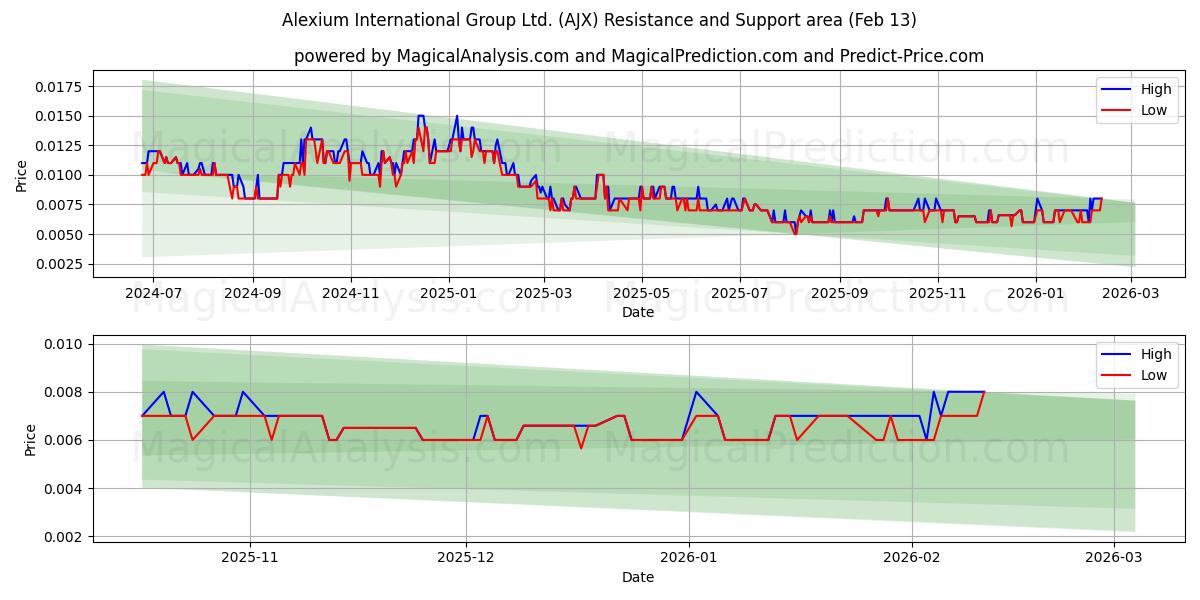Click the '2026-03' tick in top chart

[1130, 294]
